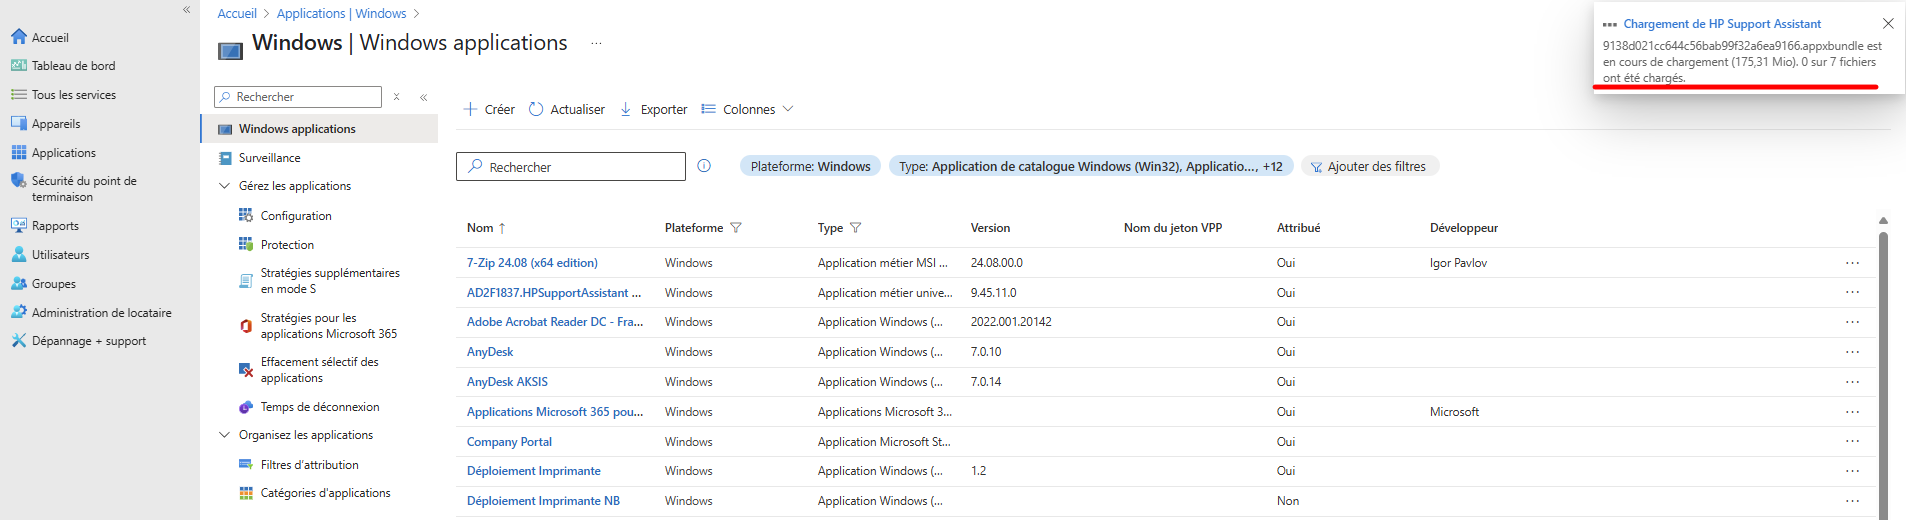Collapse the secondary menu pane chevron
Image resolution: width=1906 pixels, height=520 pixels.
tap(424, 97)
